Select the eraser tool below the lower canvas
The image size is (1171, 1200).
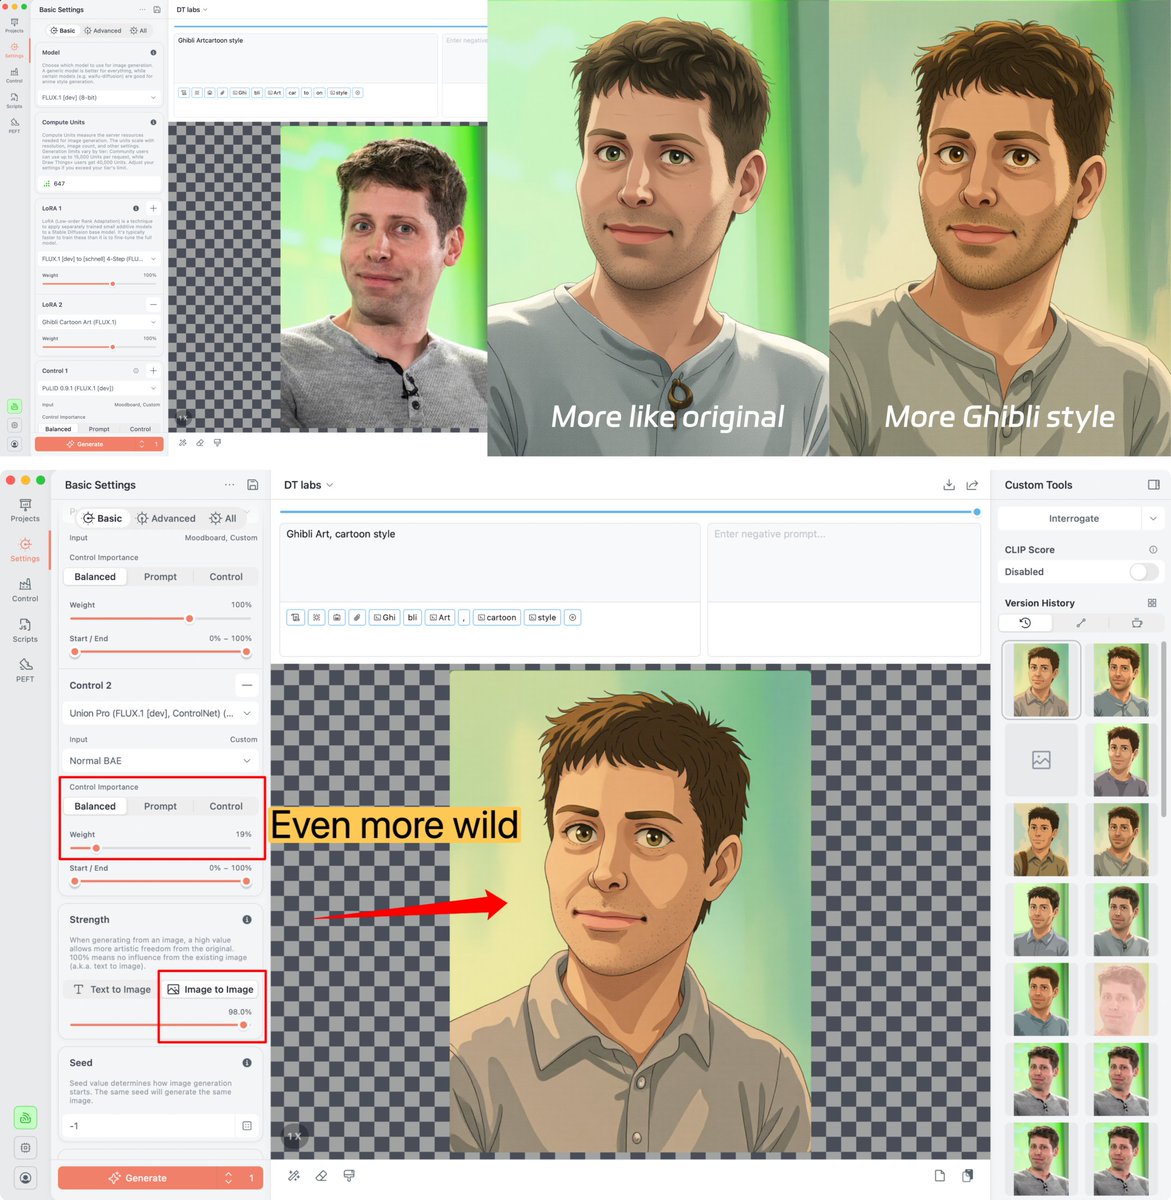pos(321,1176)
